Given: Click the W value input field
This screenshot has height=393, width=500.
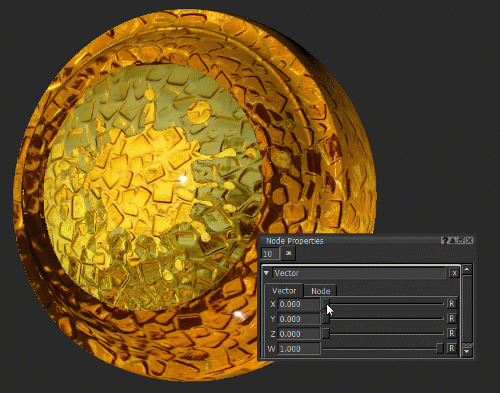Looking at the screenshot, I should (299, 349).
